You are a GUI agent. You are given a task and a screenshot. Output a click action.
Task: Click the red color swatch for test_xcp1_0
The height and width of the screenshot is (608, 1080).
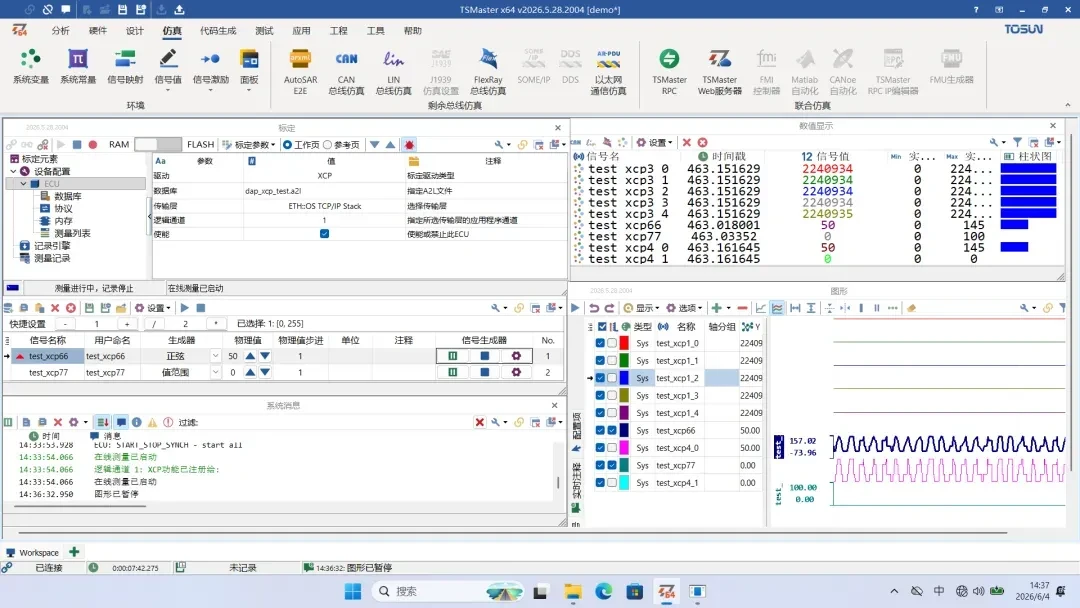point(624,343)
